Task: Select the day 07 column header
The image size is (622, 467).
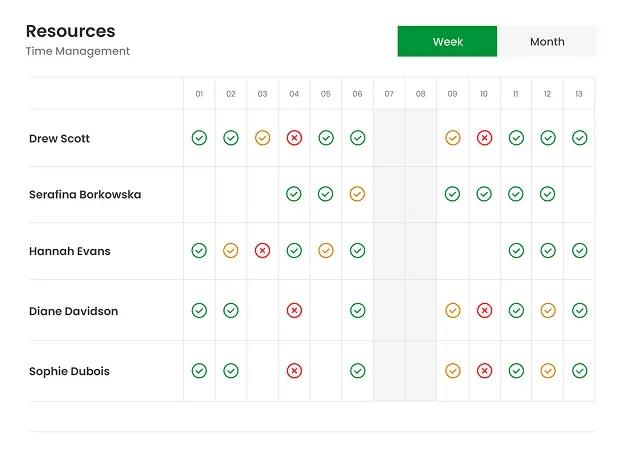Action: point(389,94)
